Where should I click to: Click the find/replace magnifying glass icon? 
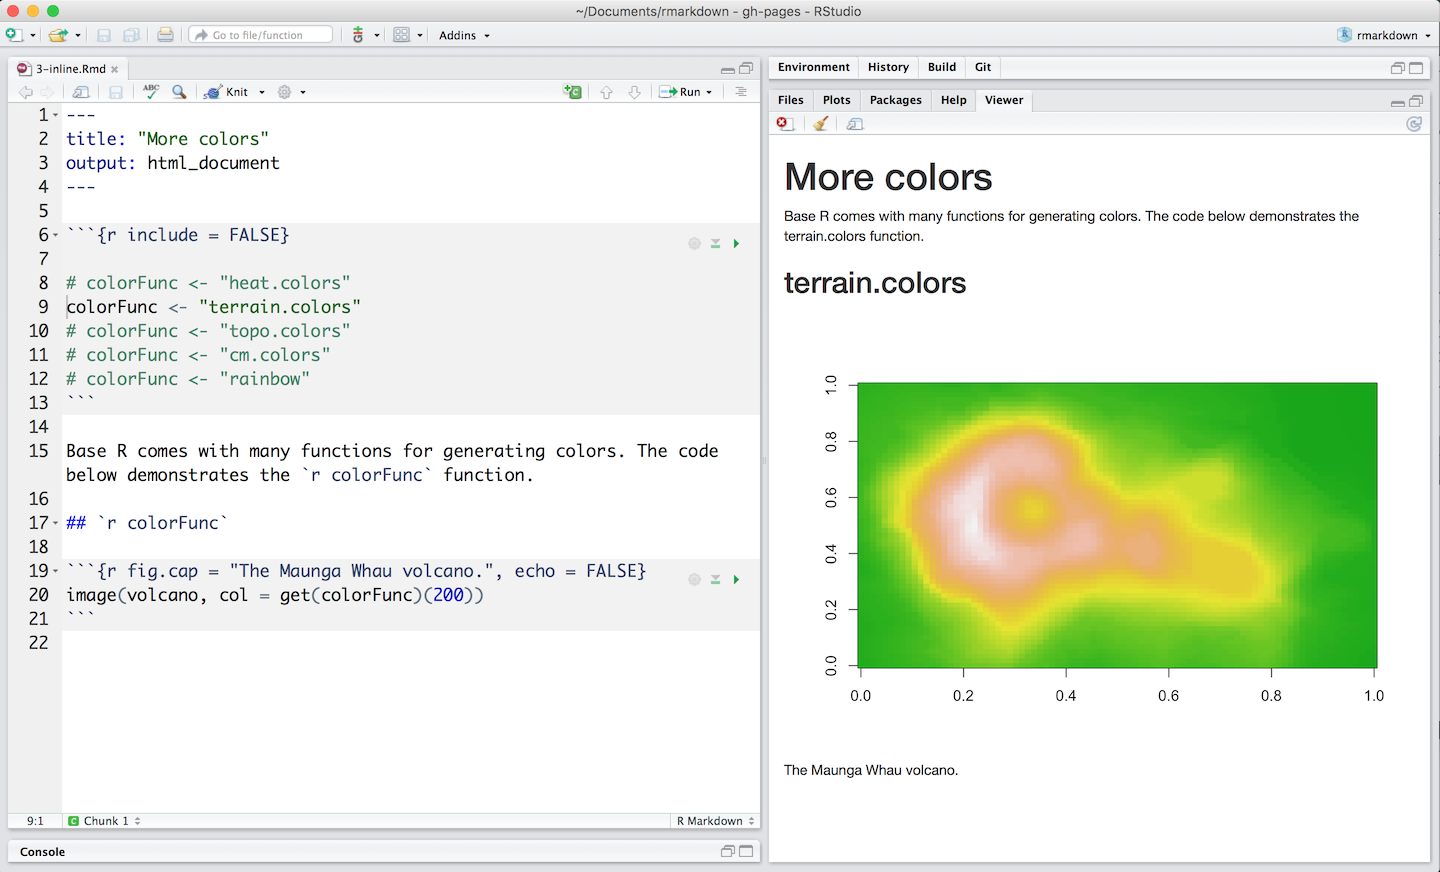click(x=179, y=91)
